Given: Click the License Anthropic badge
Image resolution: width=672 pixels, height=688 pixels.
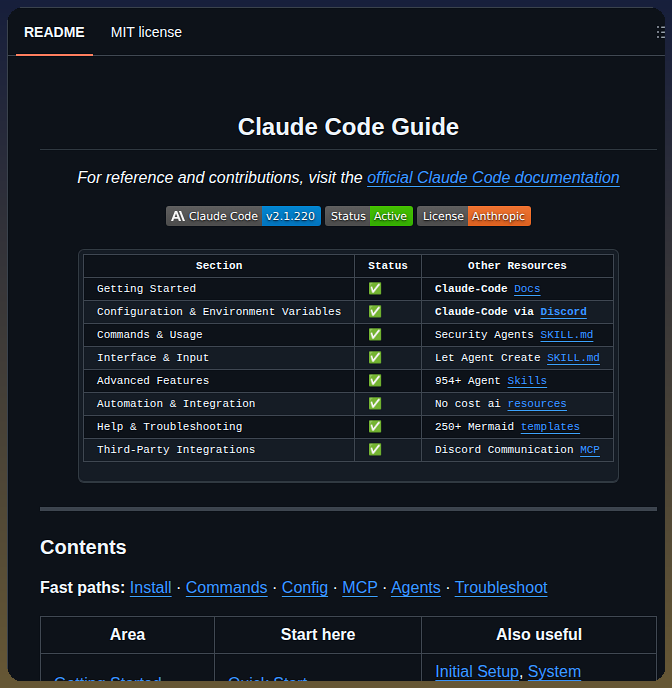Looking at the screenshot, I should tap(474, 216).
